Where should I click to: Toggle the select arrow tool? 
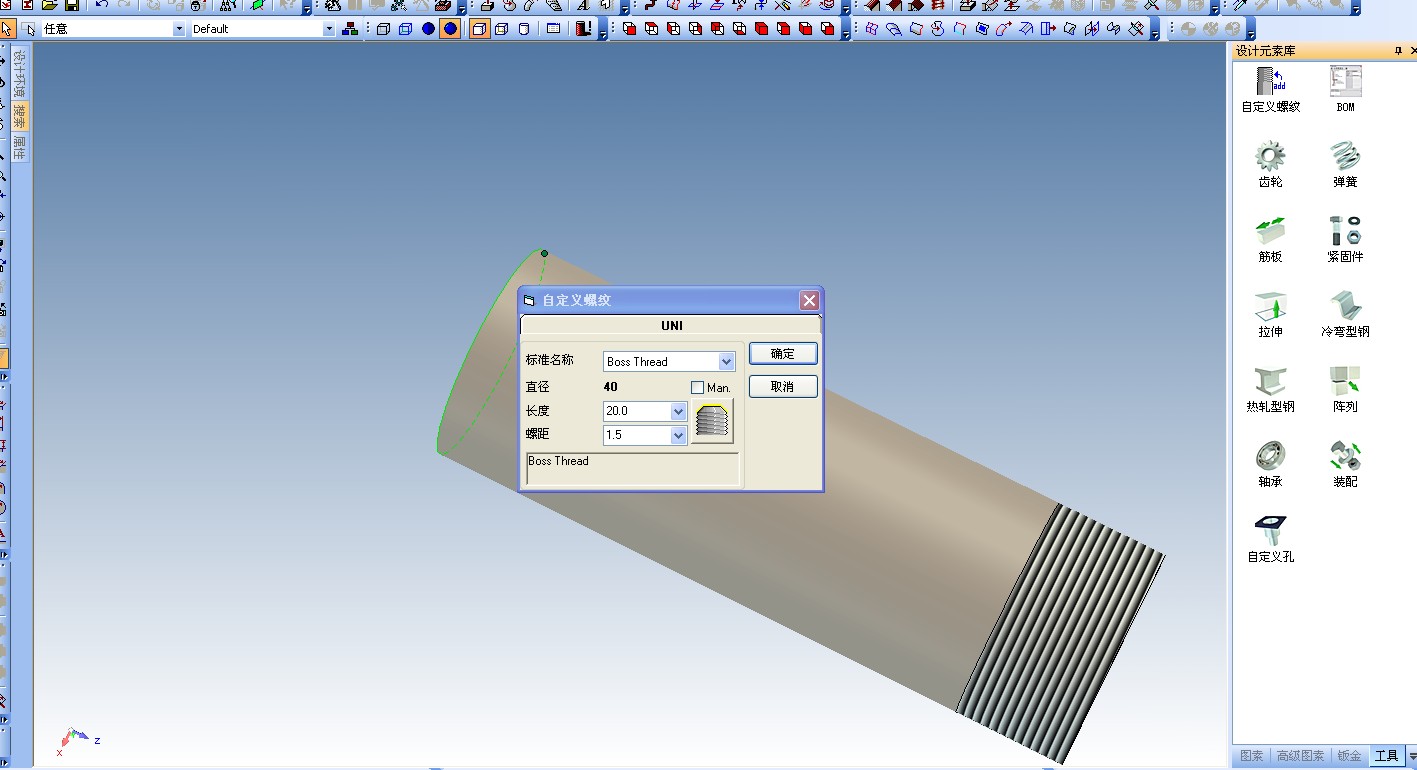click(x=7, y=29)
